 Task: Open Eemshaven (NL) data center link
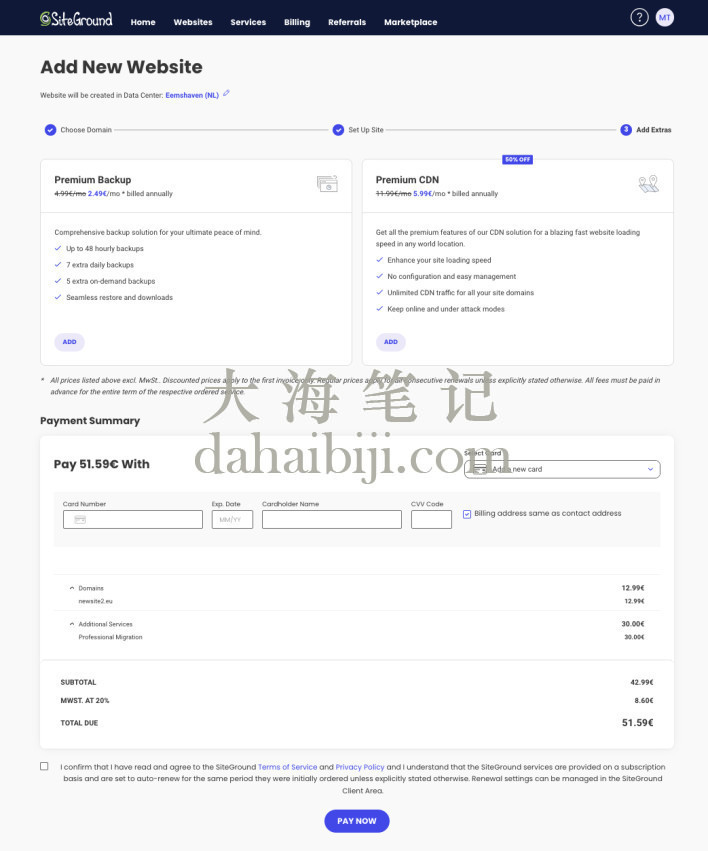(x=192, y=95)
